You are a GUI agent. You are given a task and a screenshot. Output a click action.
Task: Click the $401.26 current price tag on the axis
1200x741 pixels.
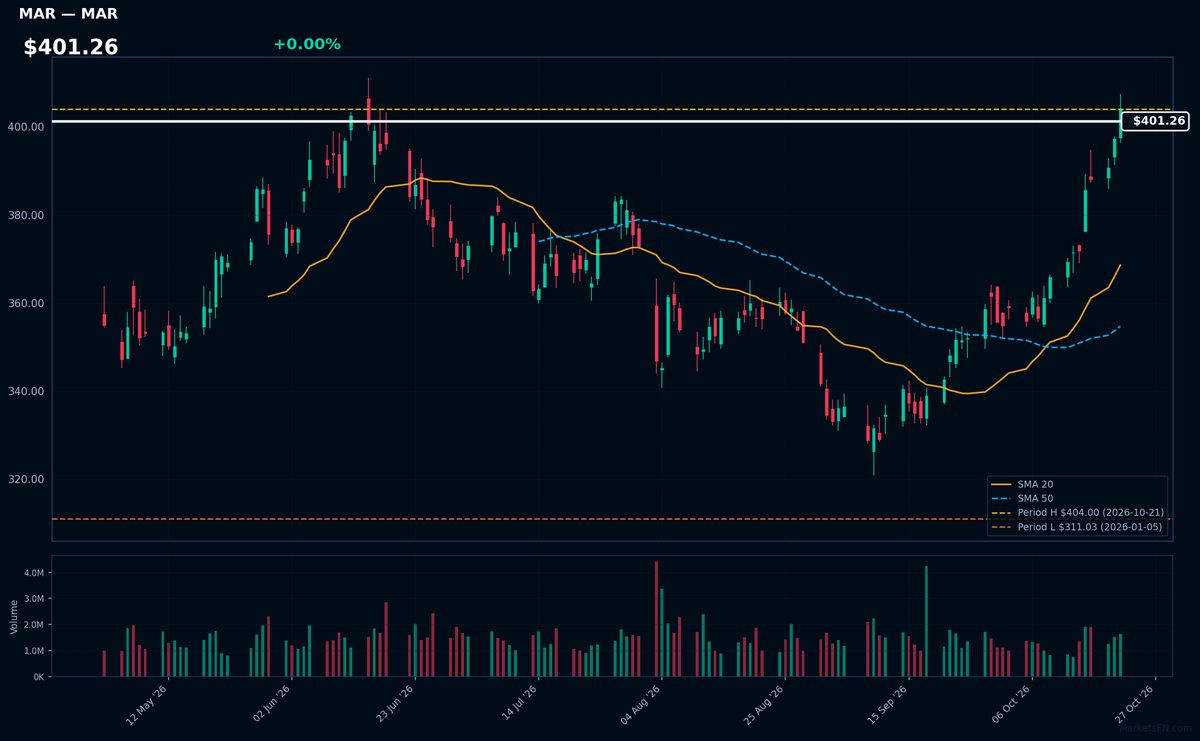point(1155,121)
